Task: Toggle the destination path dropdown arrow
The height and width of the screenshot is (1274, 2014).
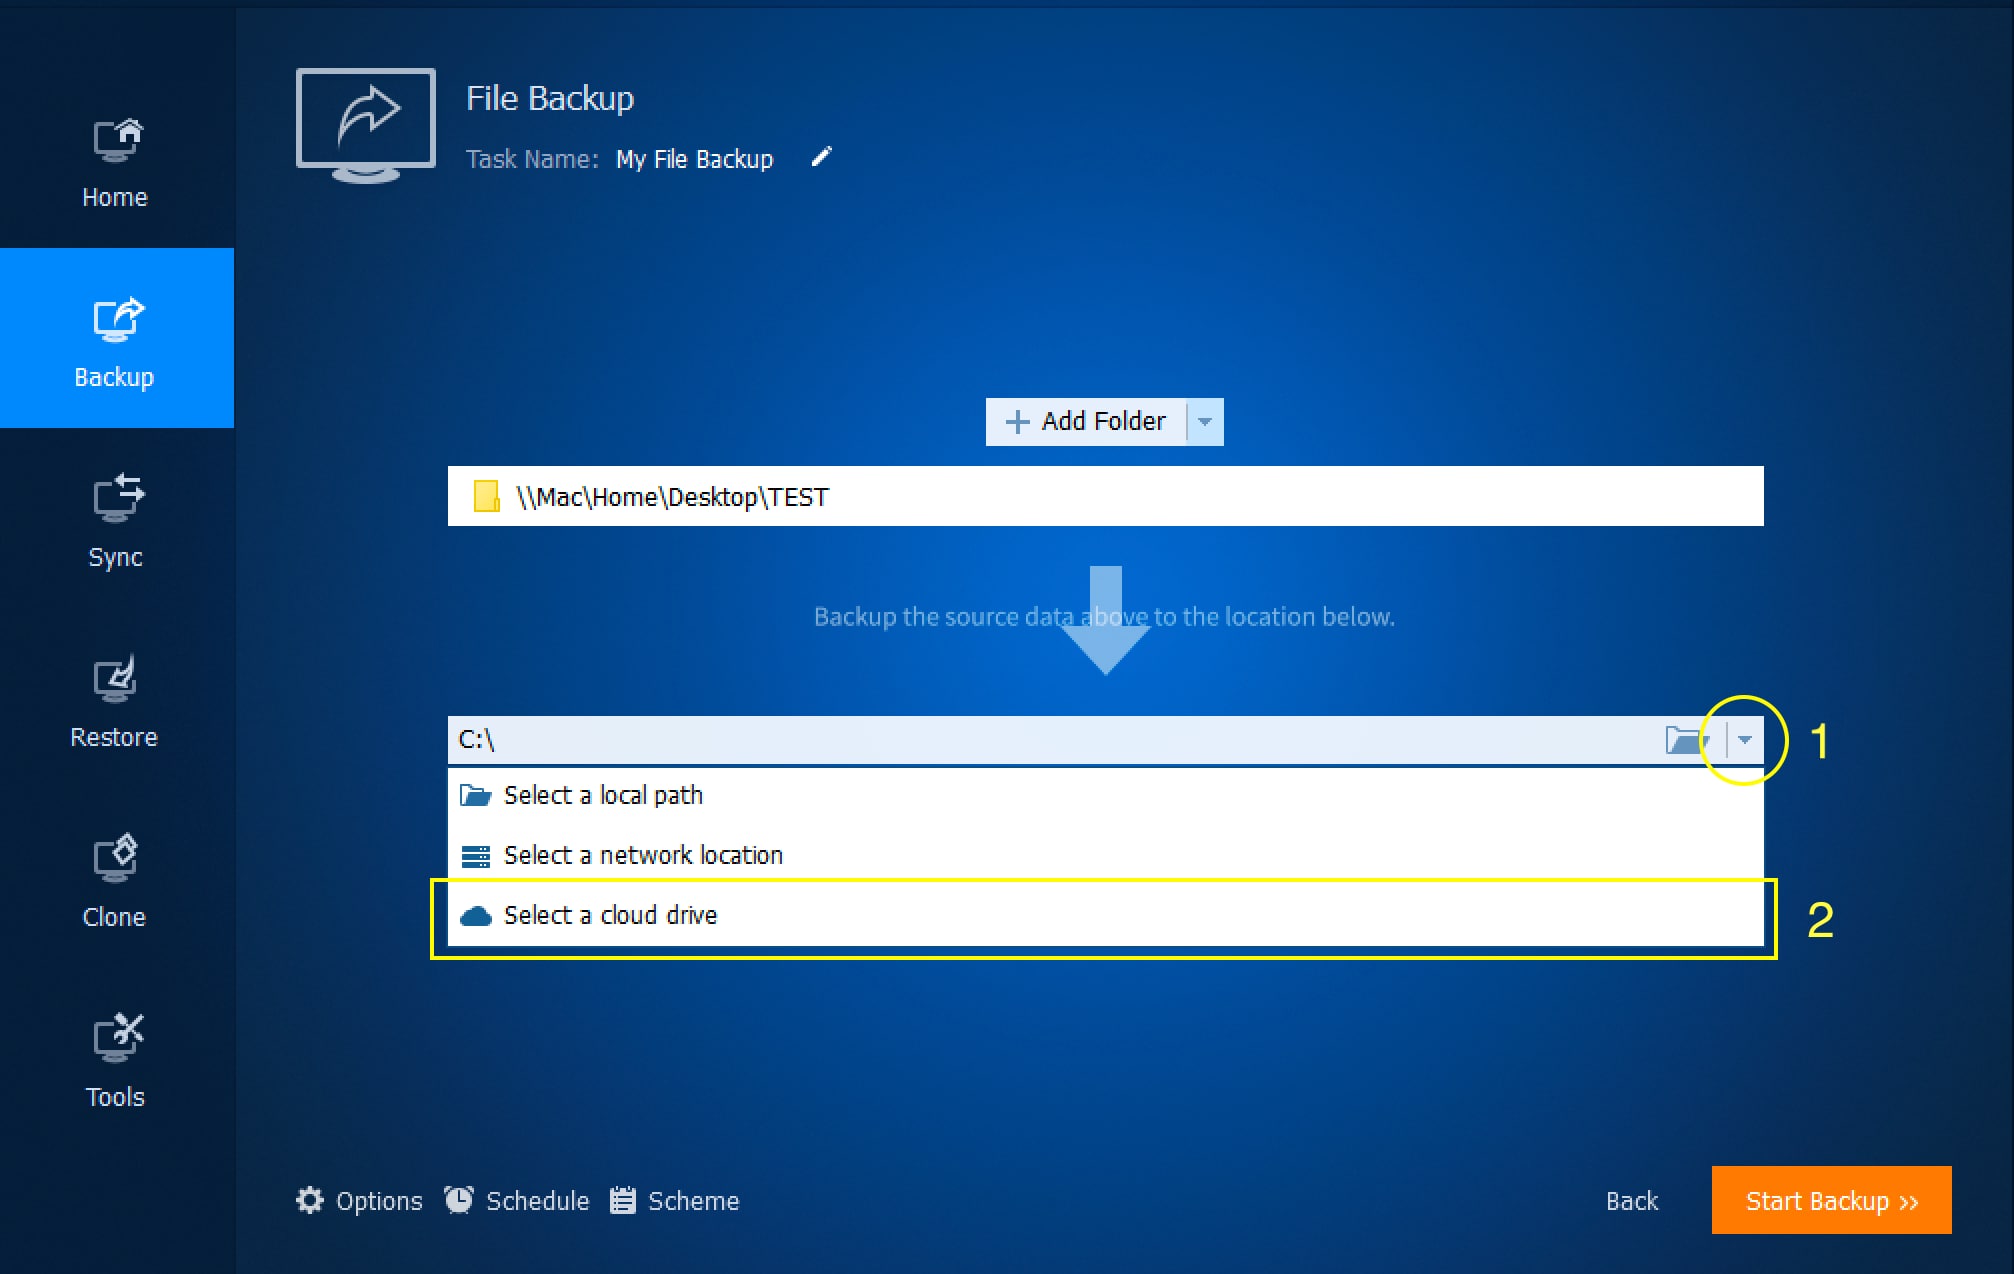Action: click(x=1745, y=740)
